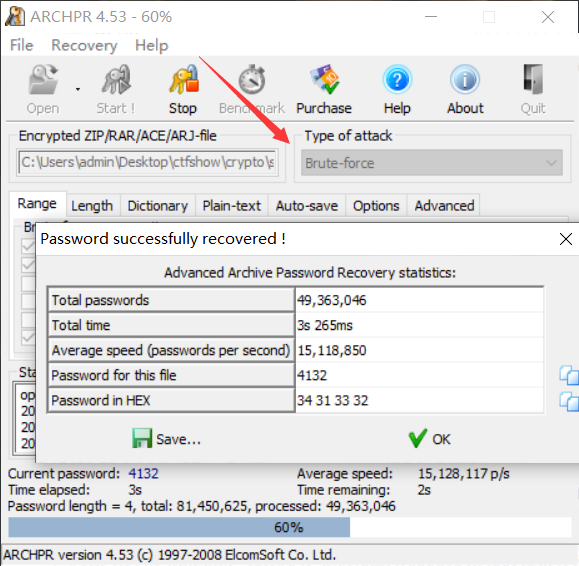
Task: Click the Open toolbar icon
Action: point(44,79)
